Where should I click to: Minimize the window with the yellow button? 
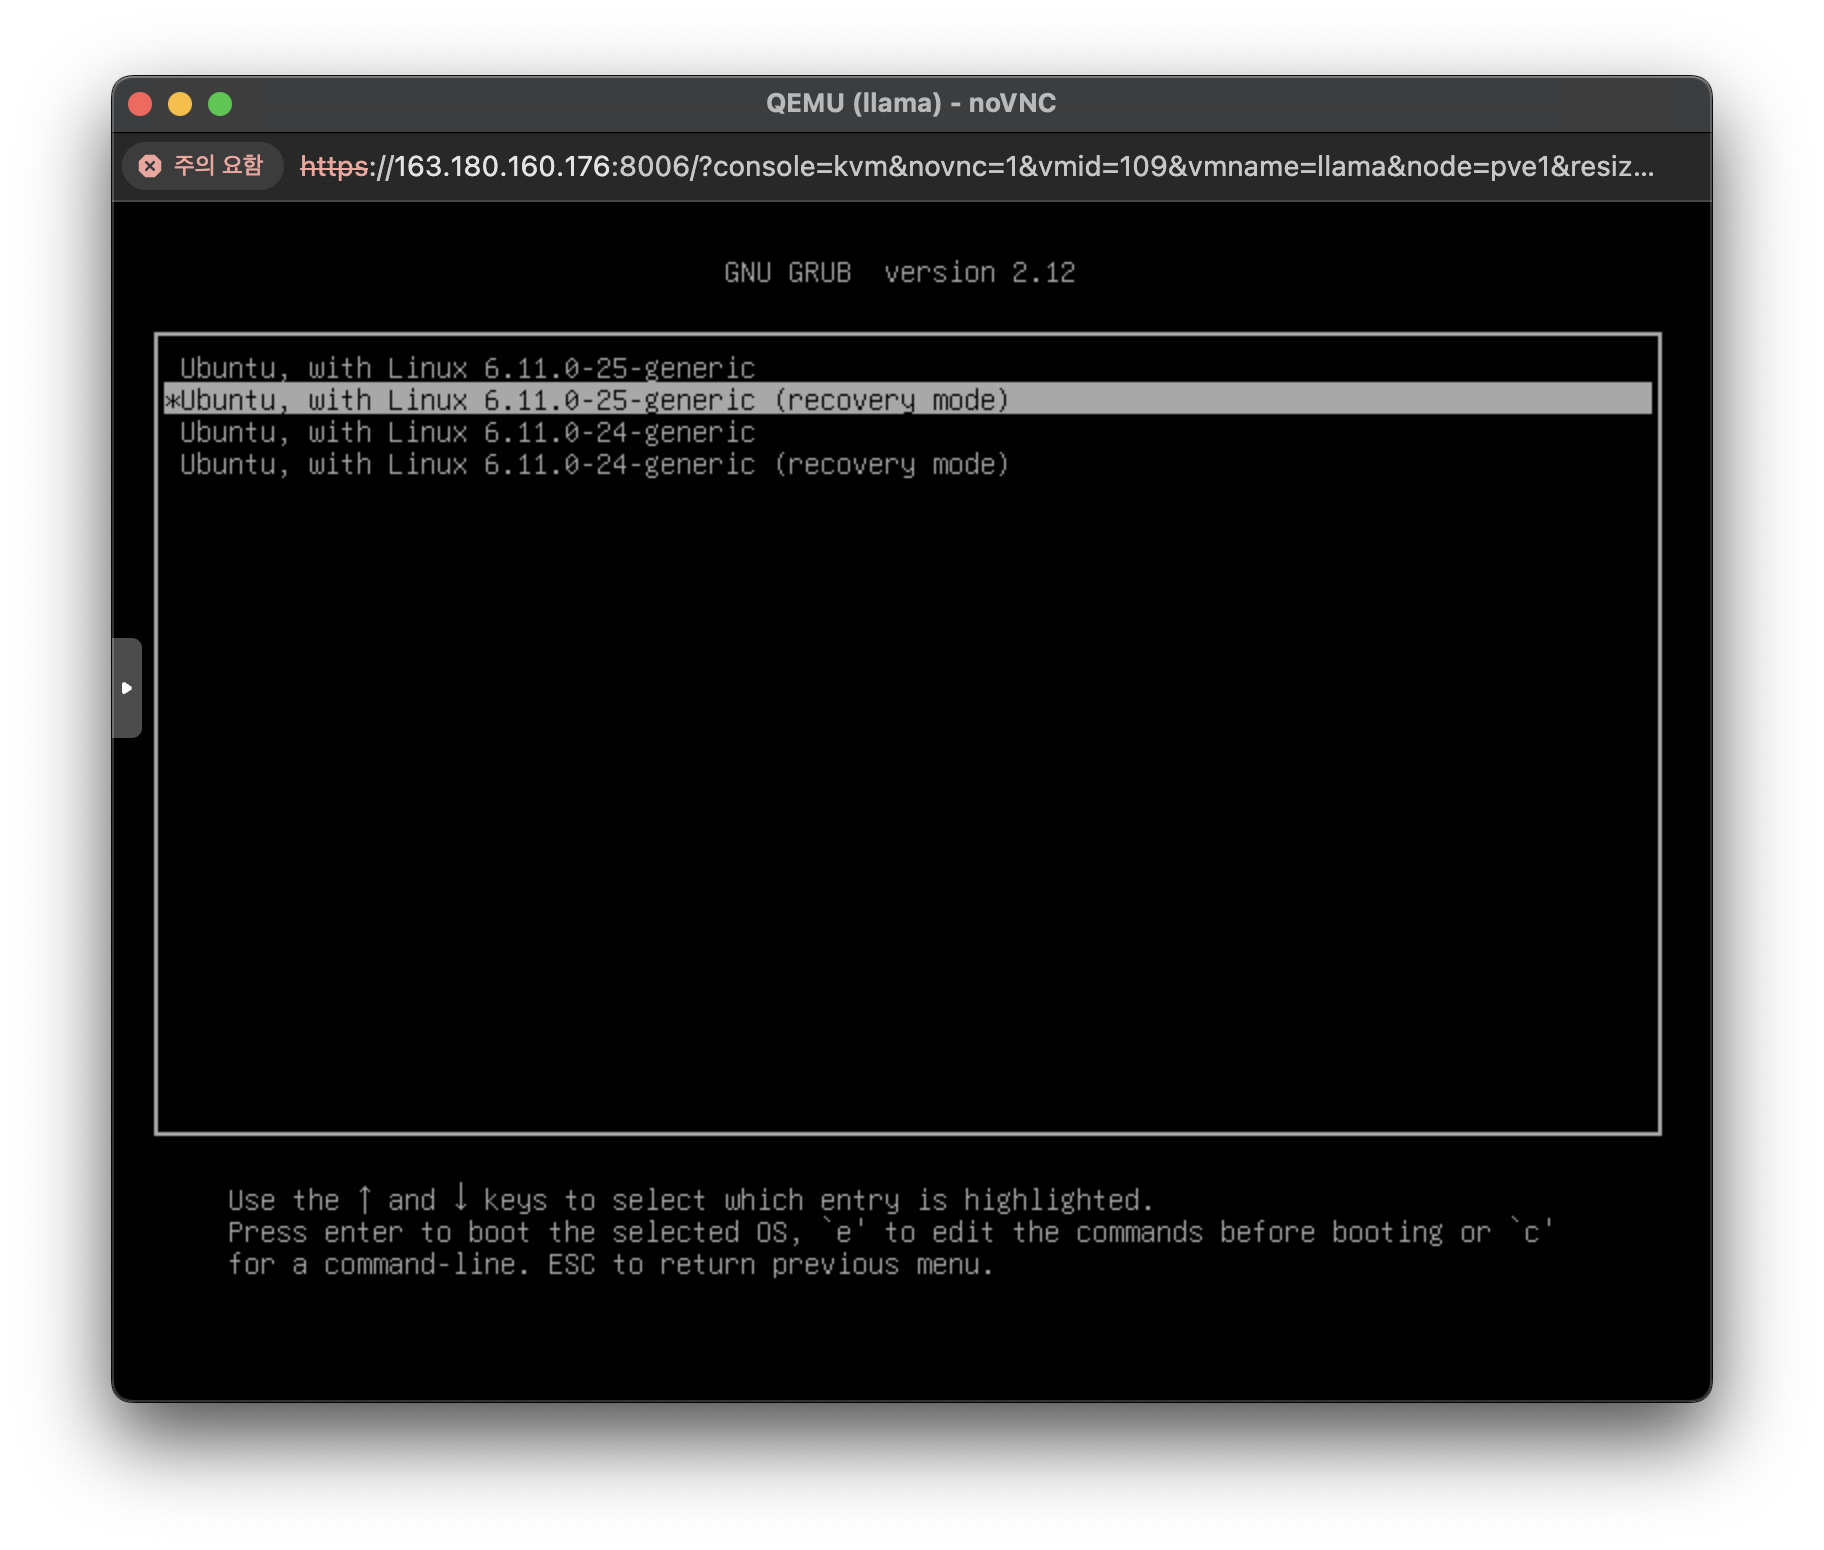[x=180, y=104]
